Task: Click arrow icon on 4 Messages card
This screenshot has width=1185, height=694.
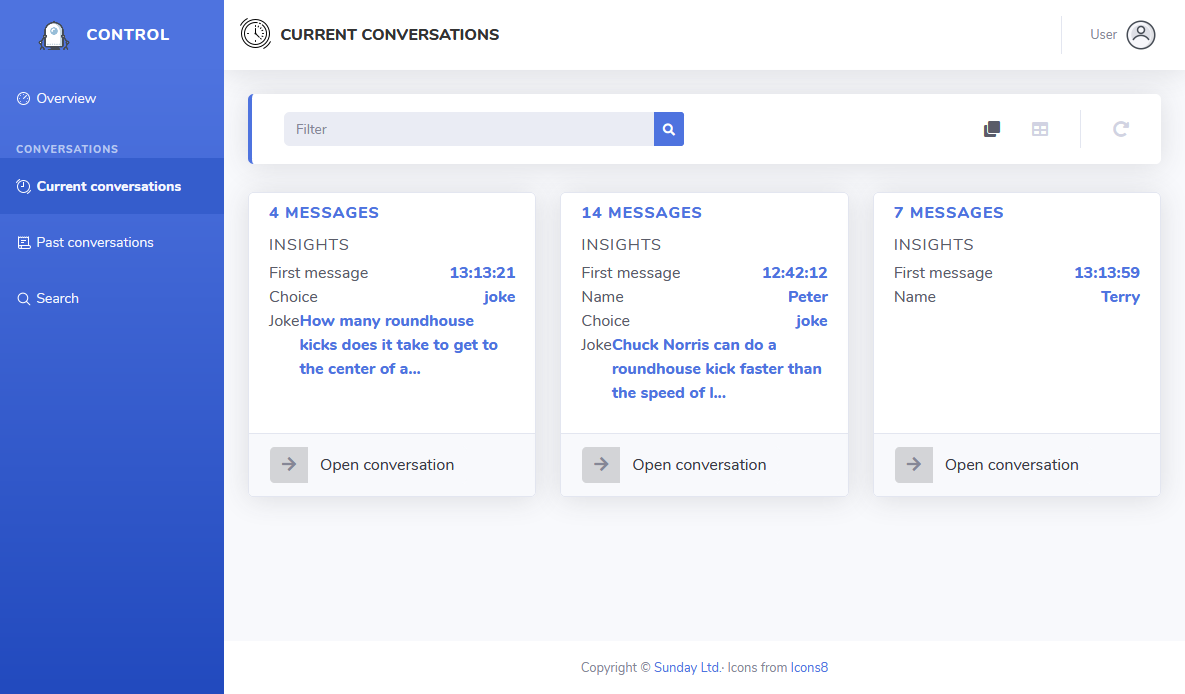Action: [289, 465]
